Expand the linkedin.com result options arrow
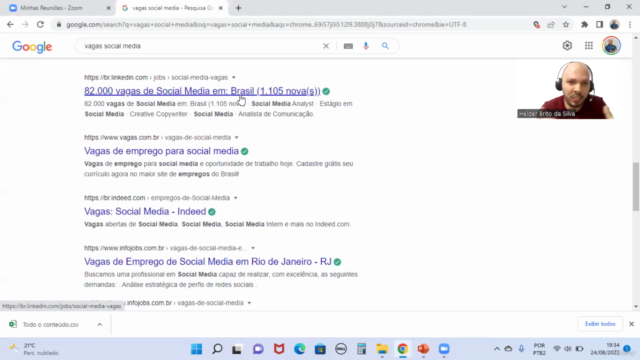 point(234,78)
